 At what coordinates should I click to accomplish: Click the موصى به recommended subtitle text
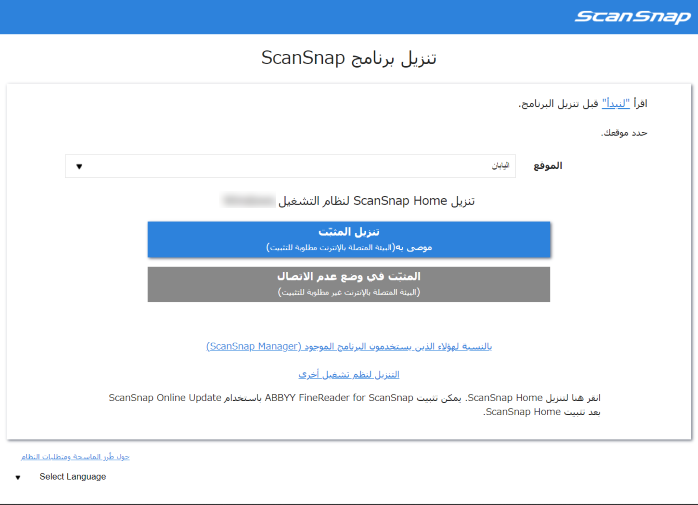[x=349, y=247]
